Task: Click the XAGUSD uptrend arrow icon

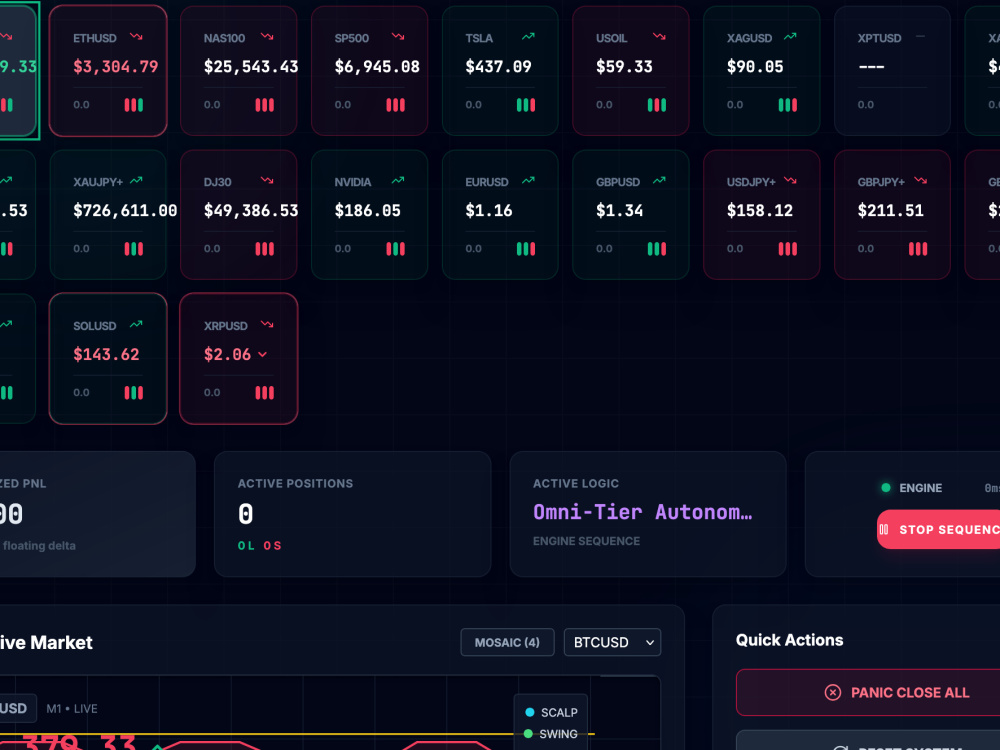Action: coord(790,37)
